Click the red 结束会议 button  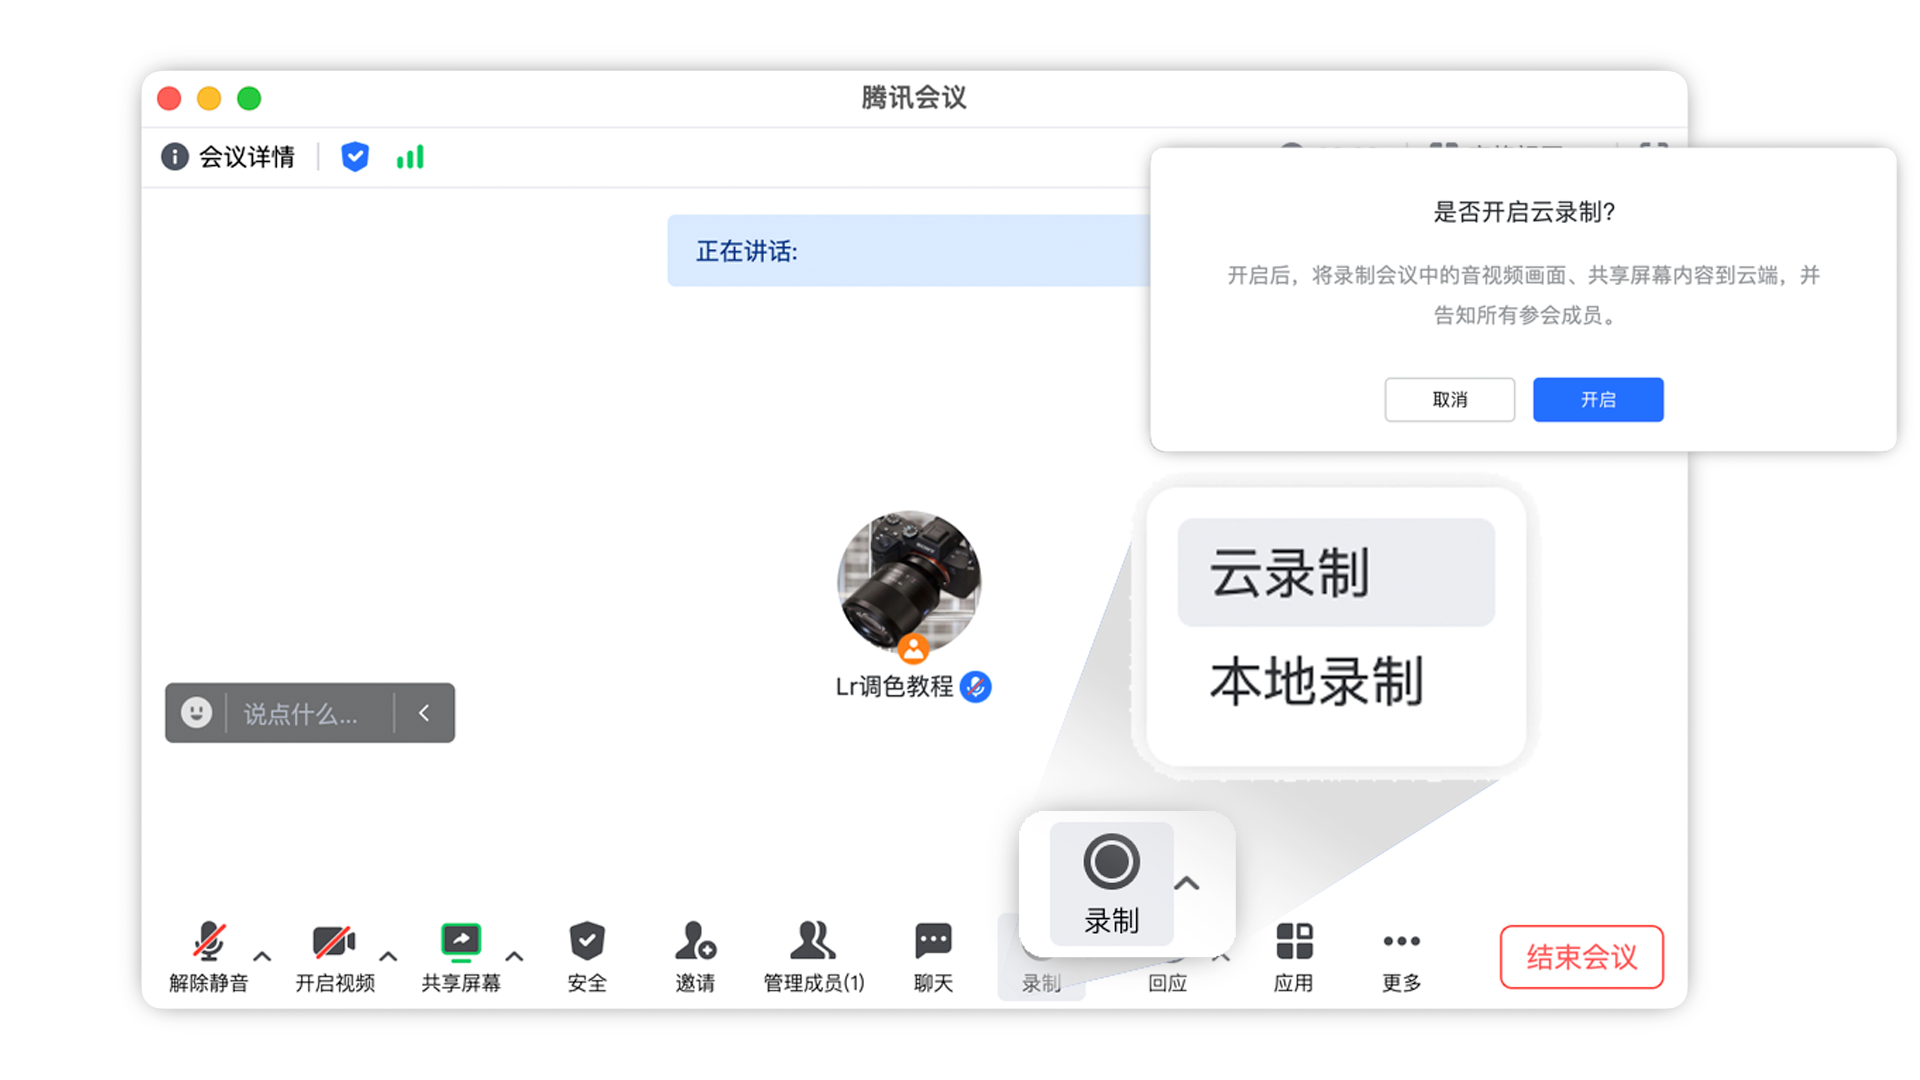[x=1581, y=957]
